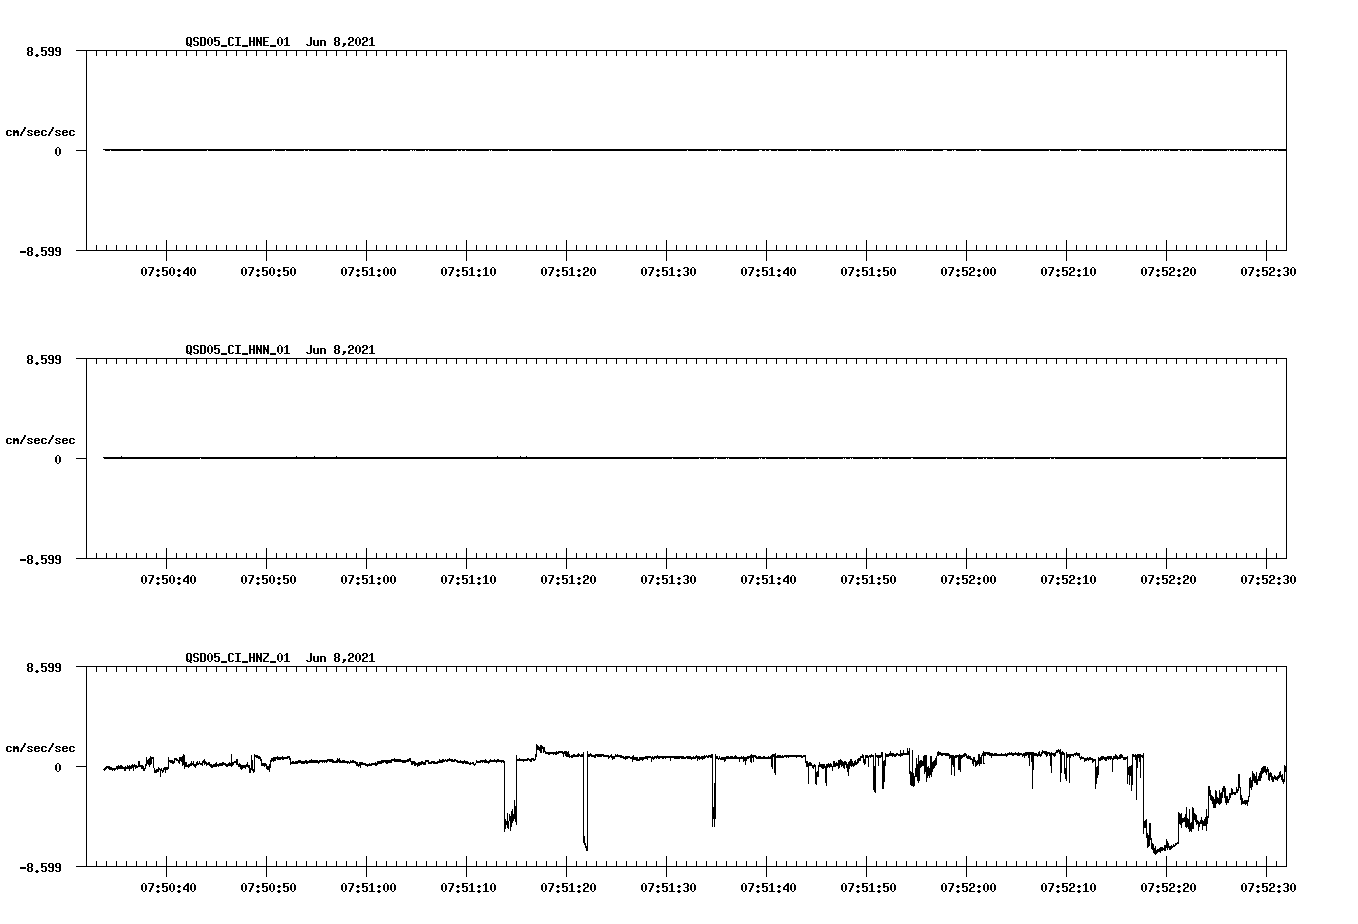Click the HNZ downward spike near 07:51:35
The height and width of the screenshot is (924, 1358).
(714, 792)
